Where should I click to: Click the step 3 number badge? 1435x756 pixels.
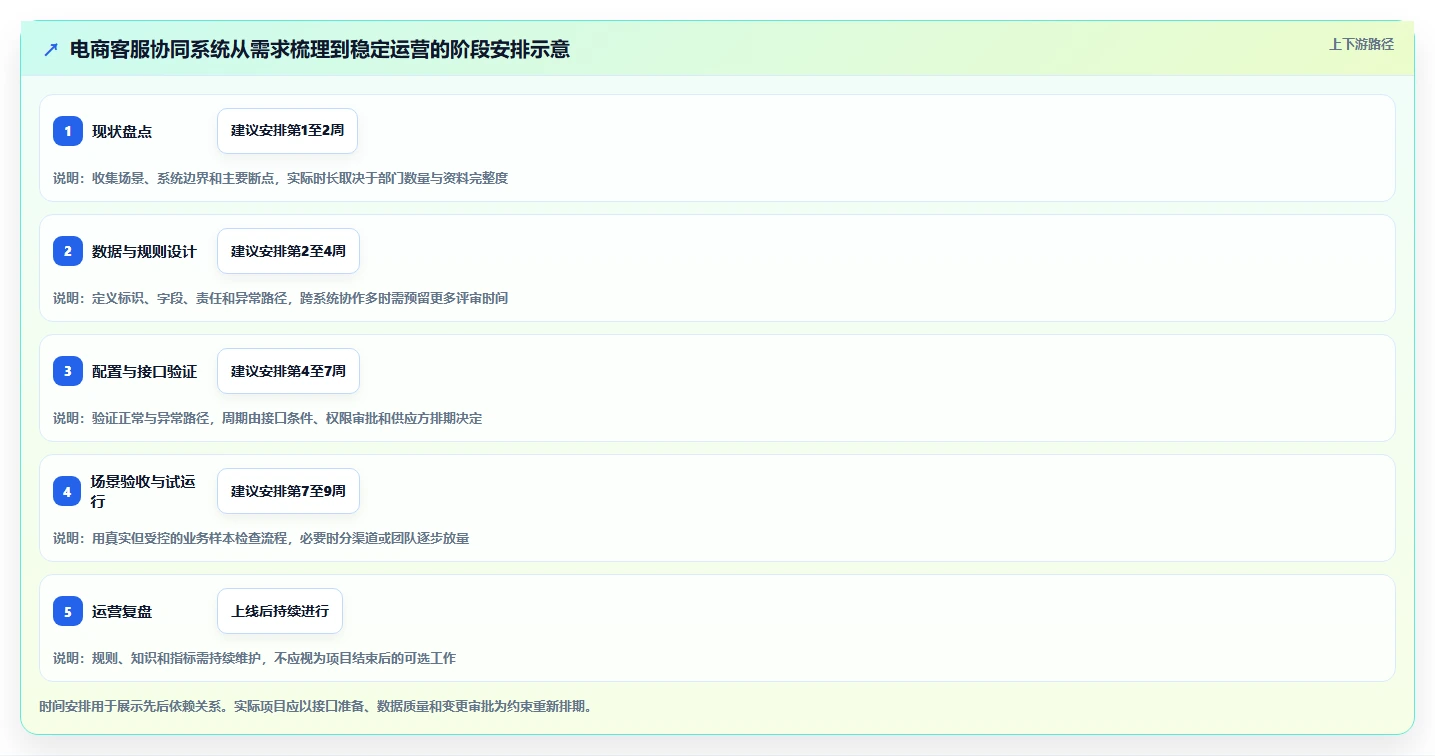pyautogui.click(x=68, y=371)
